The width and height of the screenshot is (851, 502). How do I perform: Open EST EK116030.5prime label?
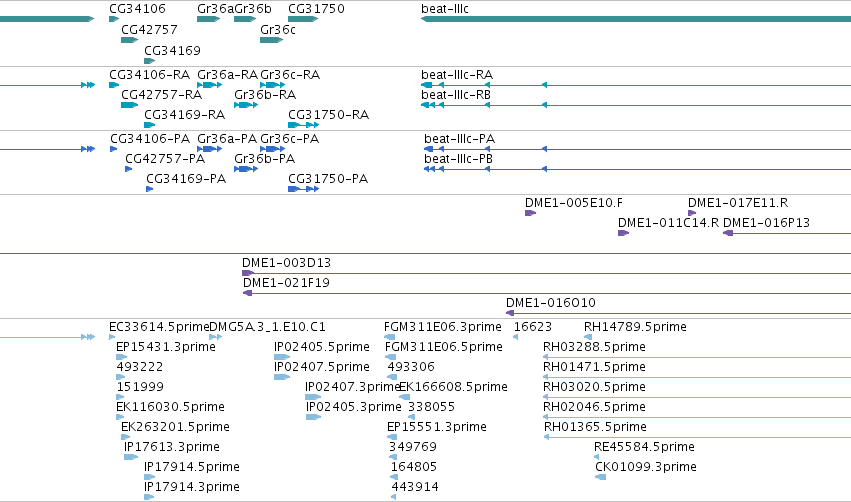tap(170, 407)
